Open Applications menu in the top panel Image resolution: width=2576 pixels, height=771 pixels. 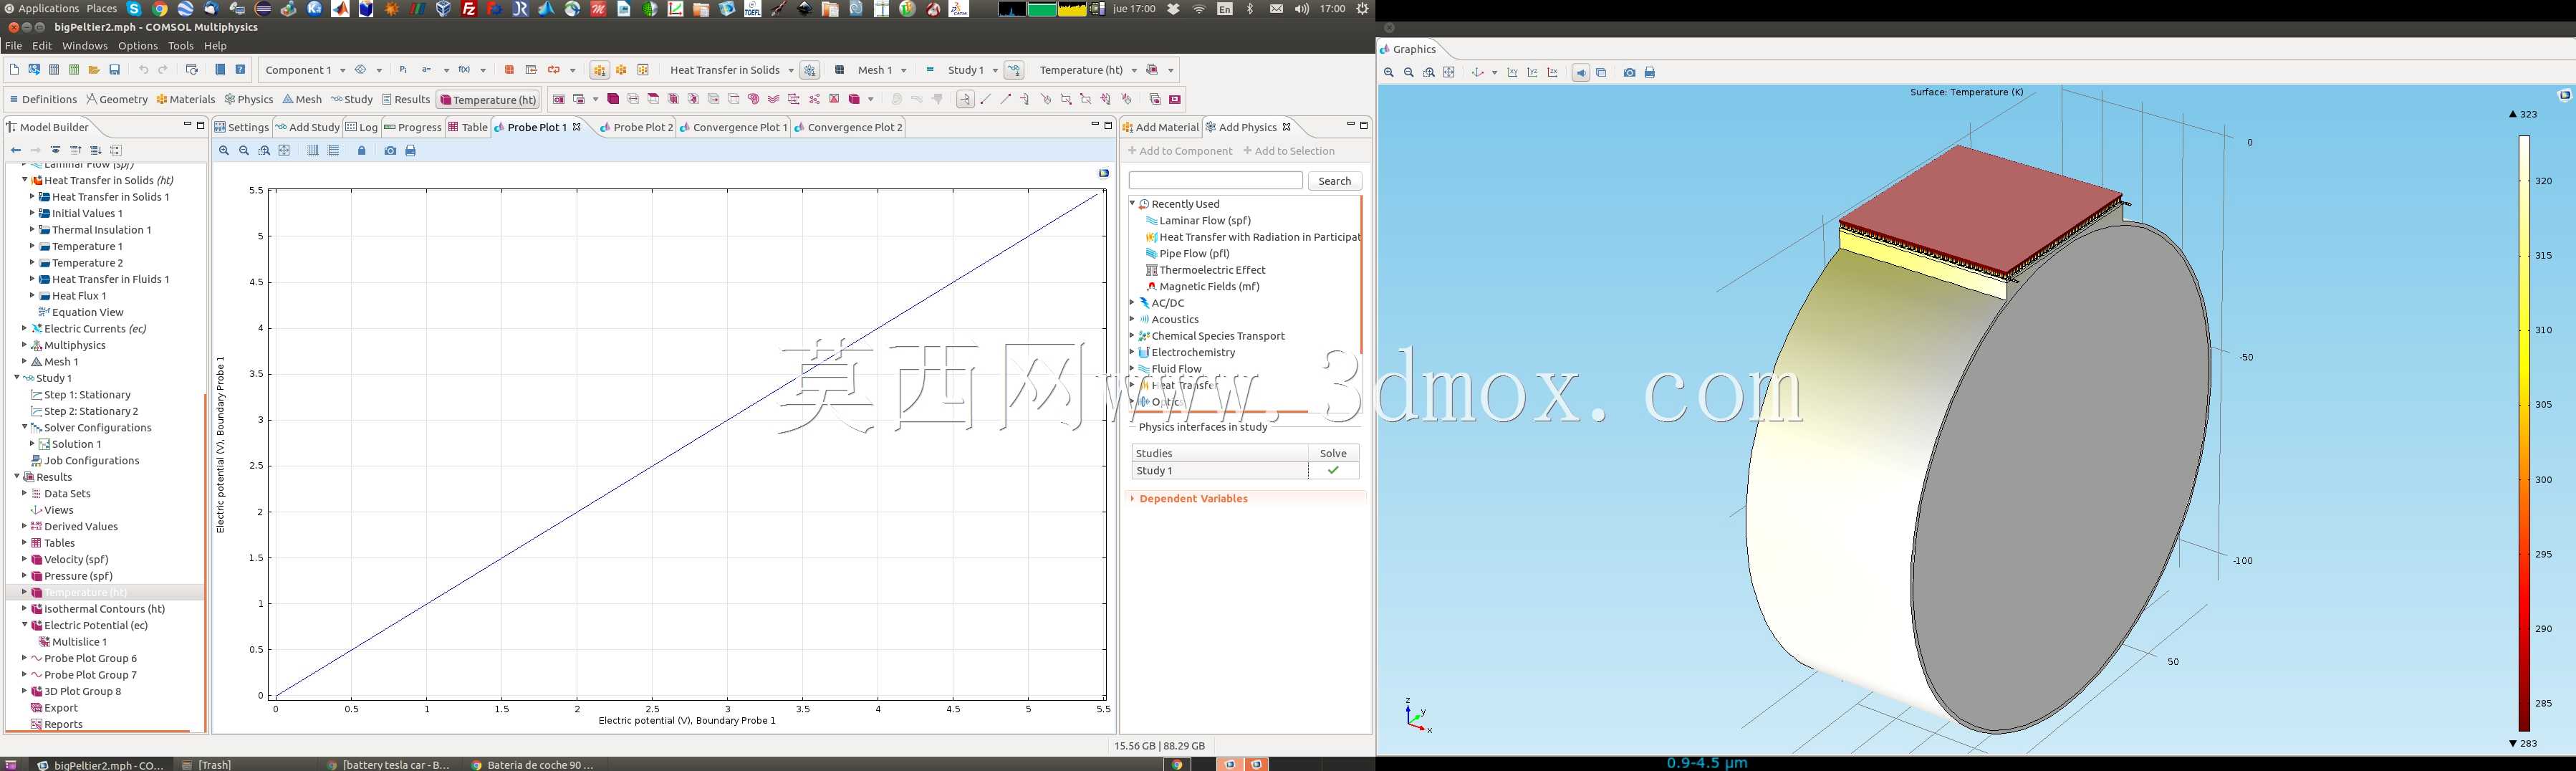point(41,8)
